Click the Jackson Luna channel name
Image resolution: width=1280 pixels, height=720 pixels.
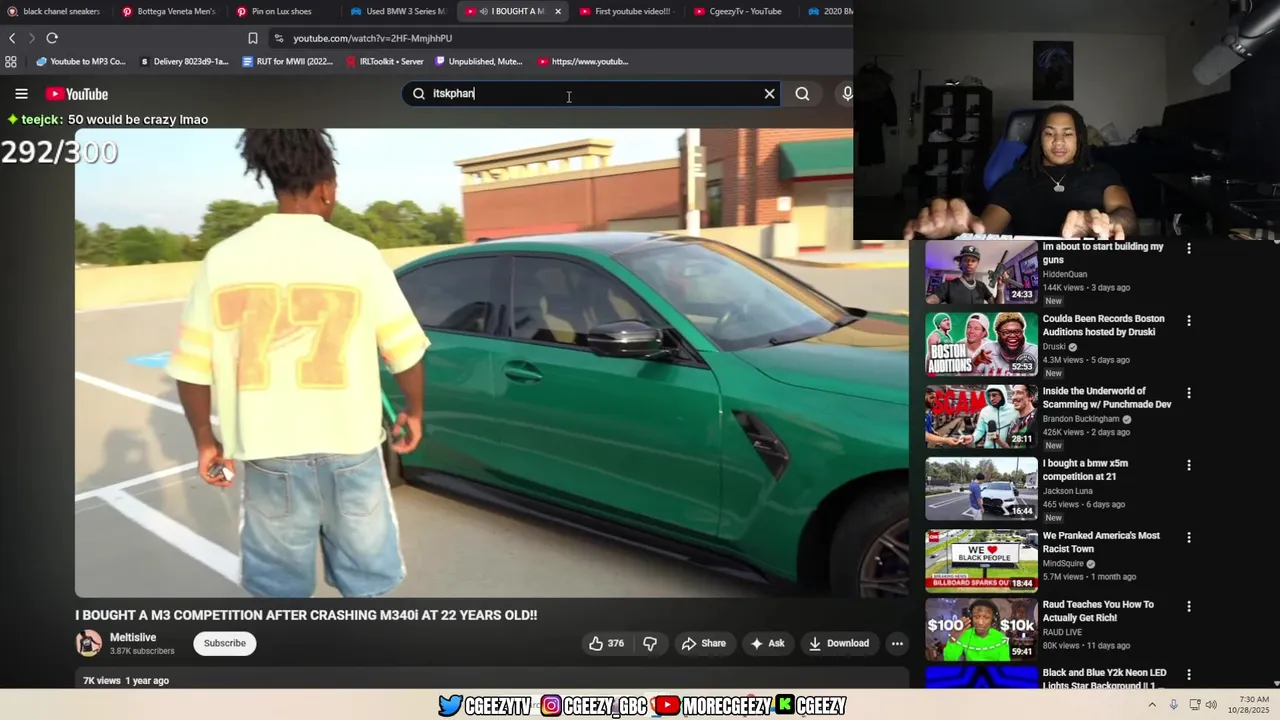point(1068,491)
